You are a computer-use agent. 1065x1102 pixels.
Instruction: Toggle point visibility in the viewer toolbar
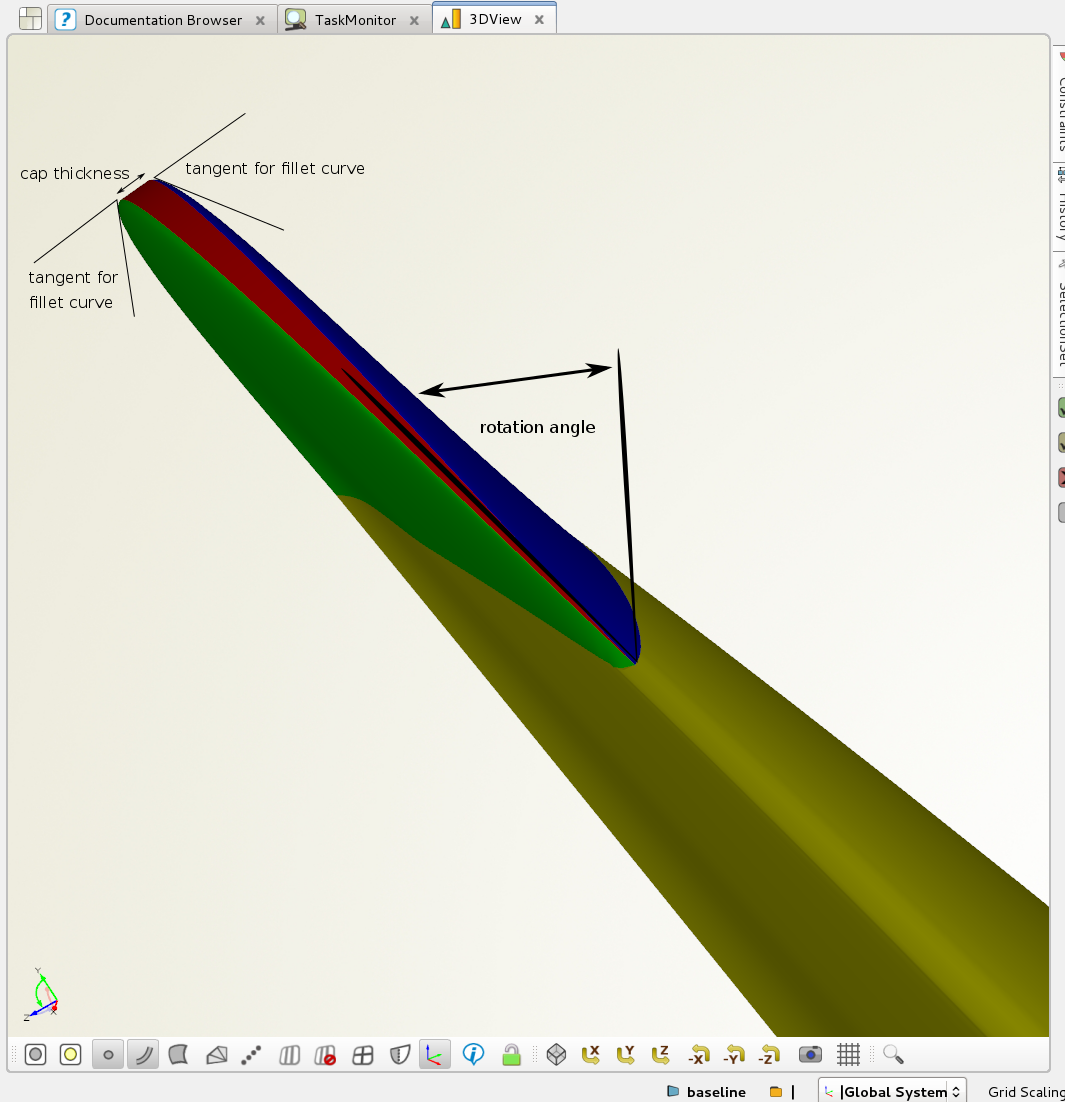(x=108, y=1054)
